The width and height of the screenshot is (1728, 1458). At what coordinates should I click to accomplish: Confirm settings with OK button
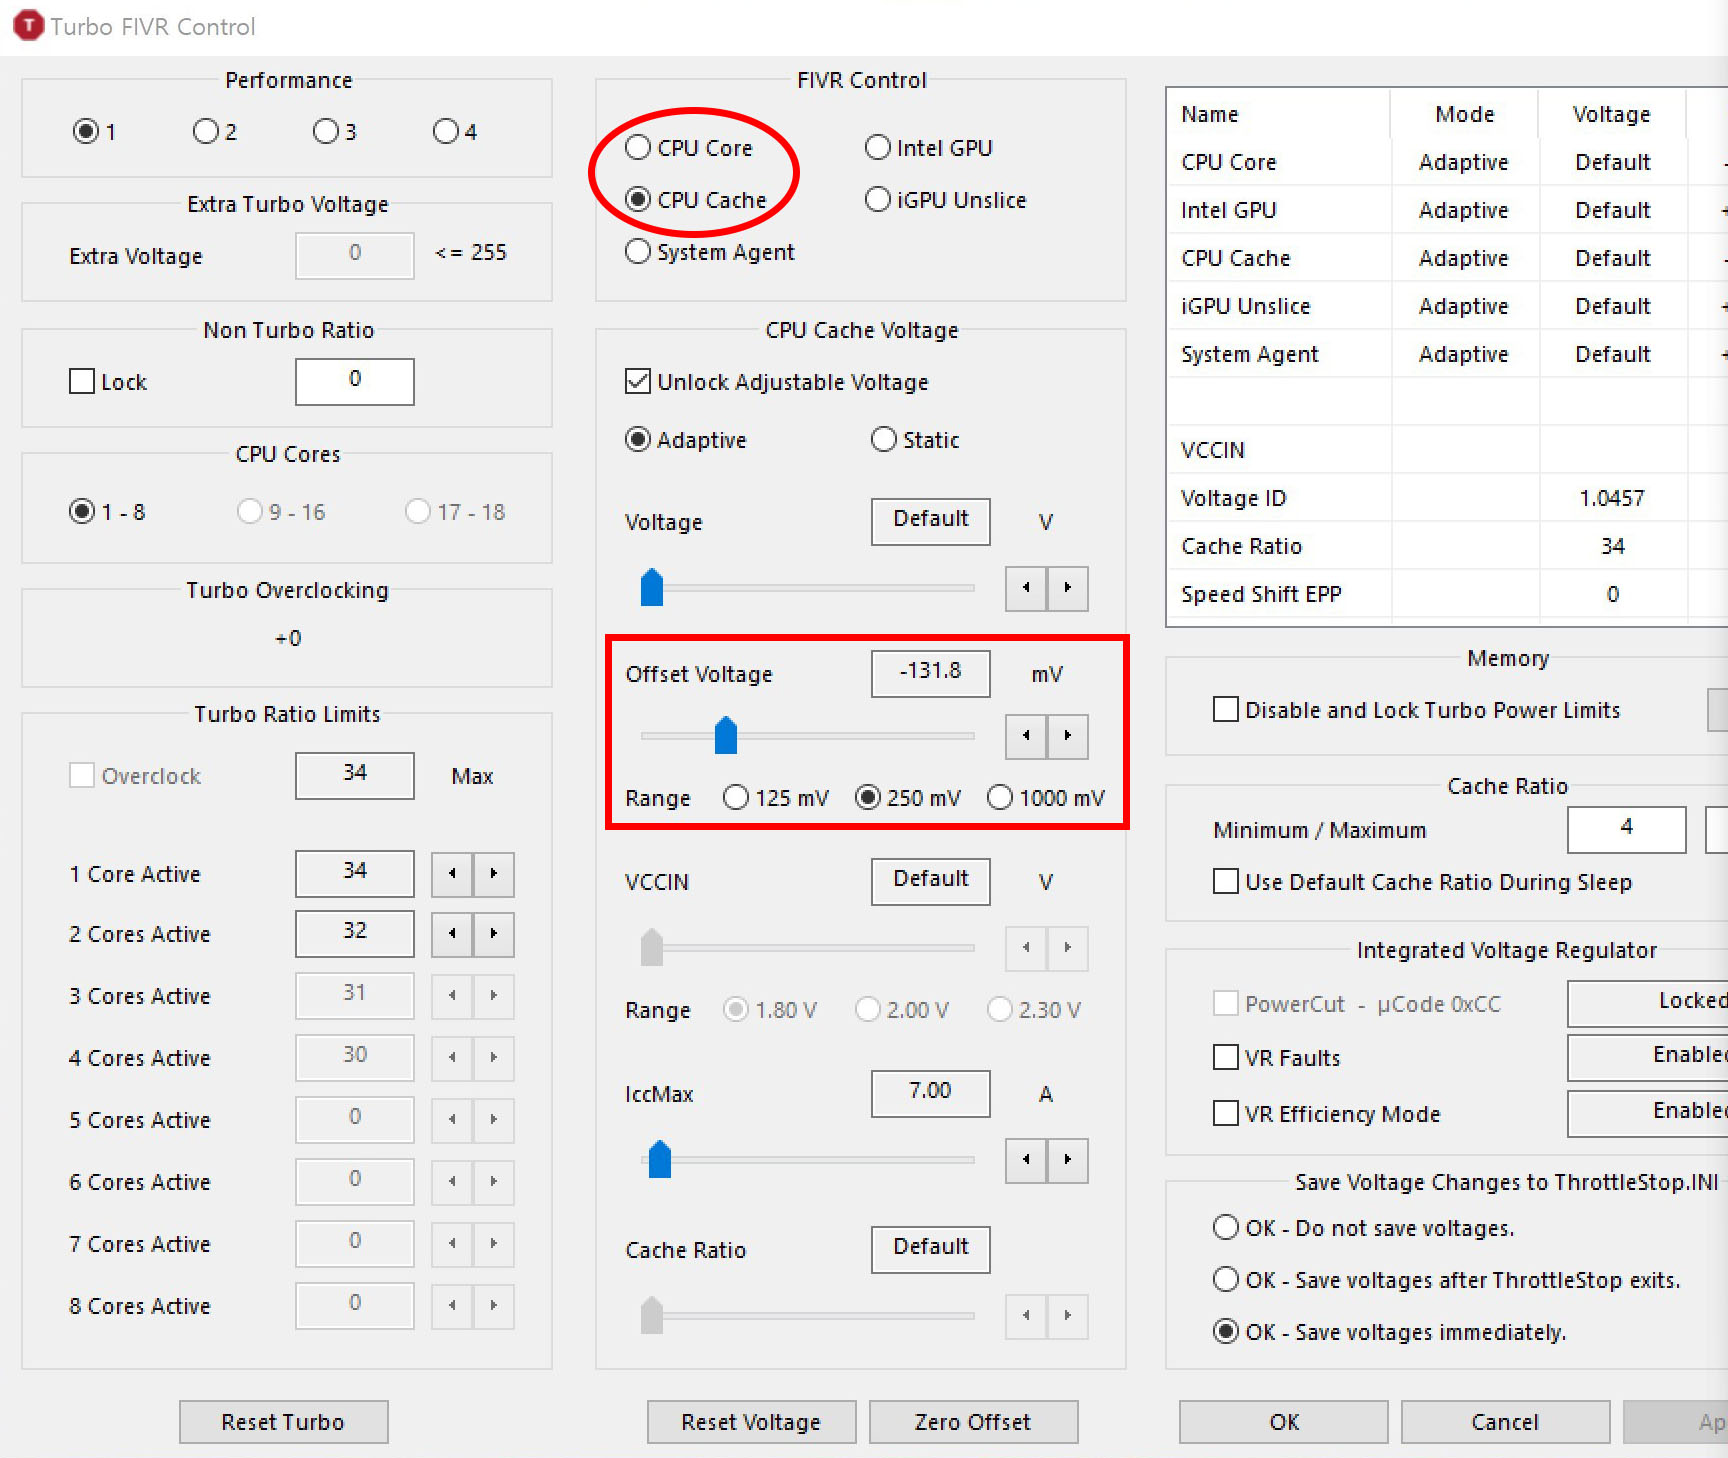[x=1284, y=1422]
